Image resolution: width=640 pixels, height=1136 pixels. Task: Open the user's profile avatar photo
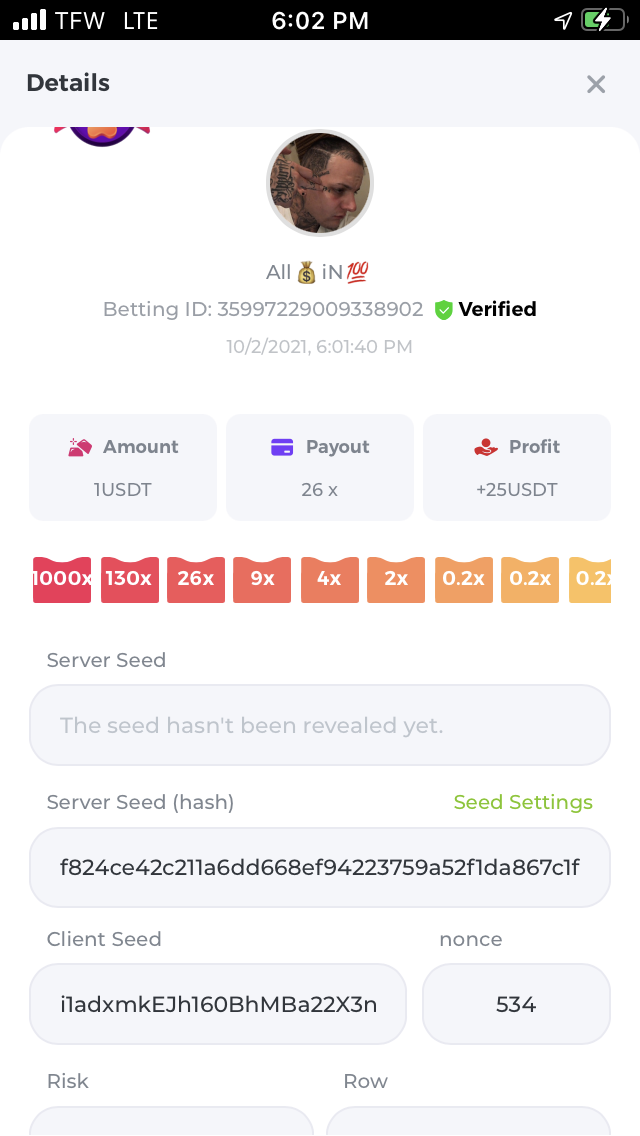tap(320, 183)
